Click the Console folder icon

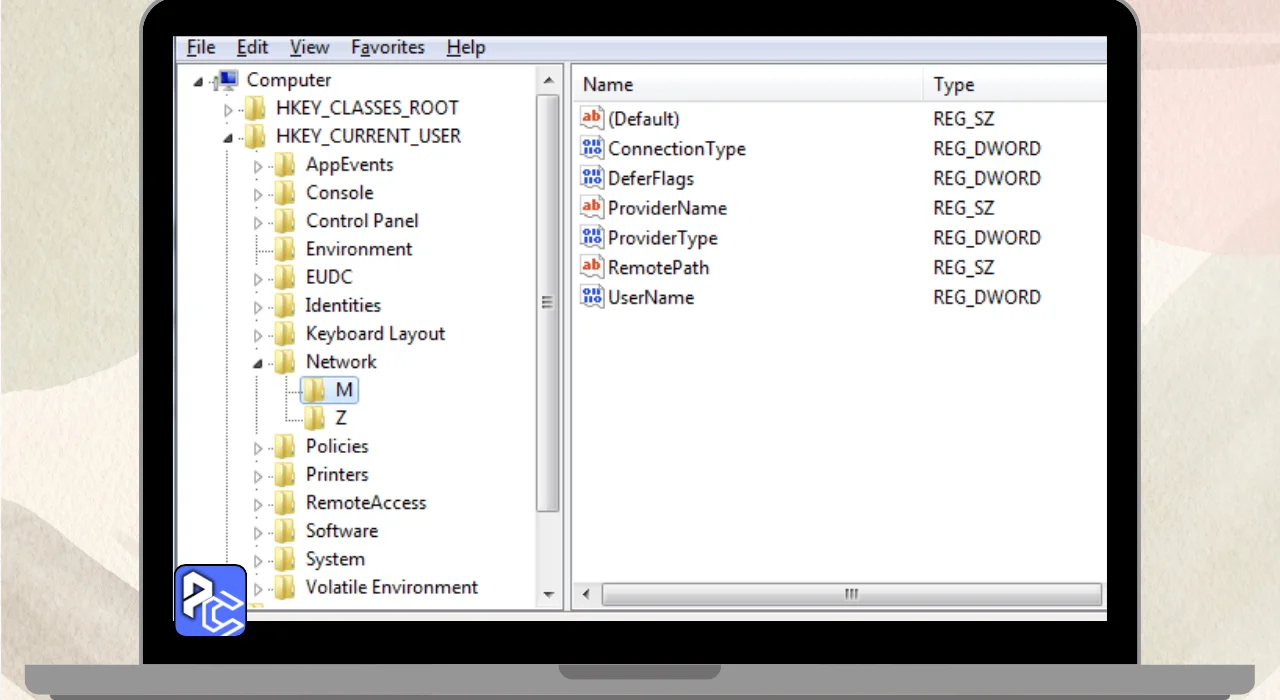(x=285, y=193)
